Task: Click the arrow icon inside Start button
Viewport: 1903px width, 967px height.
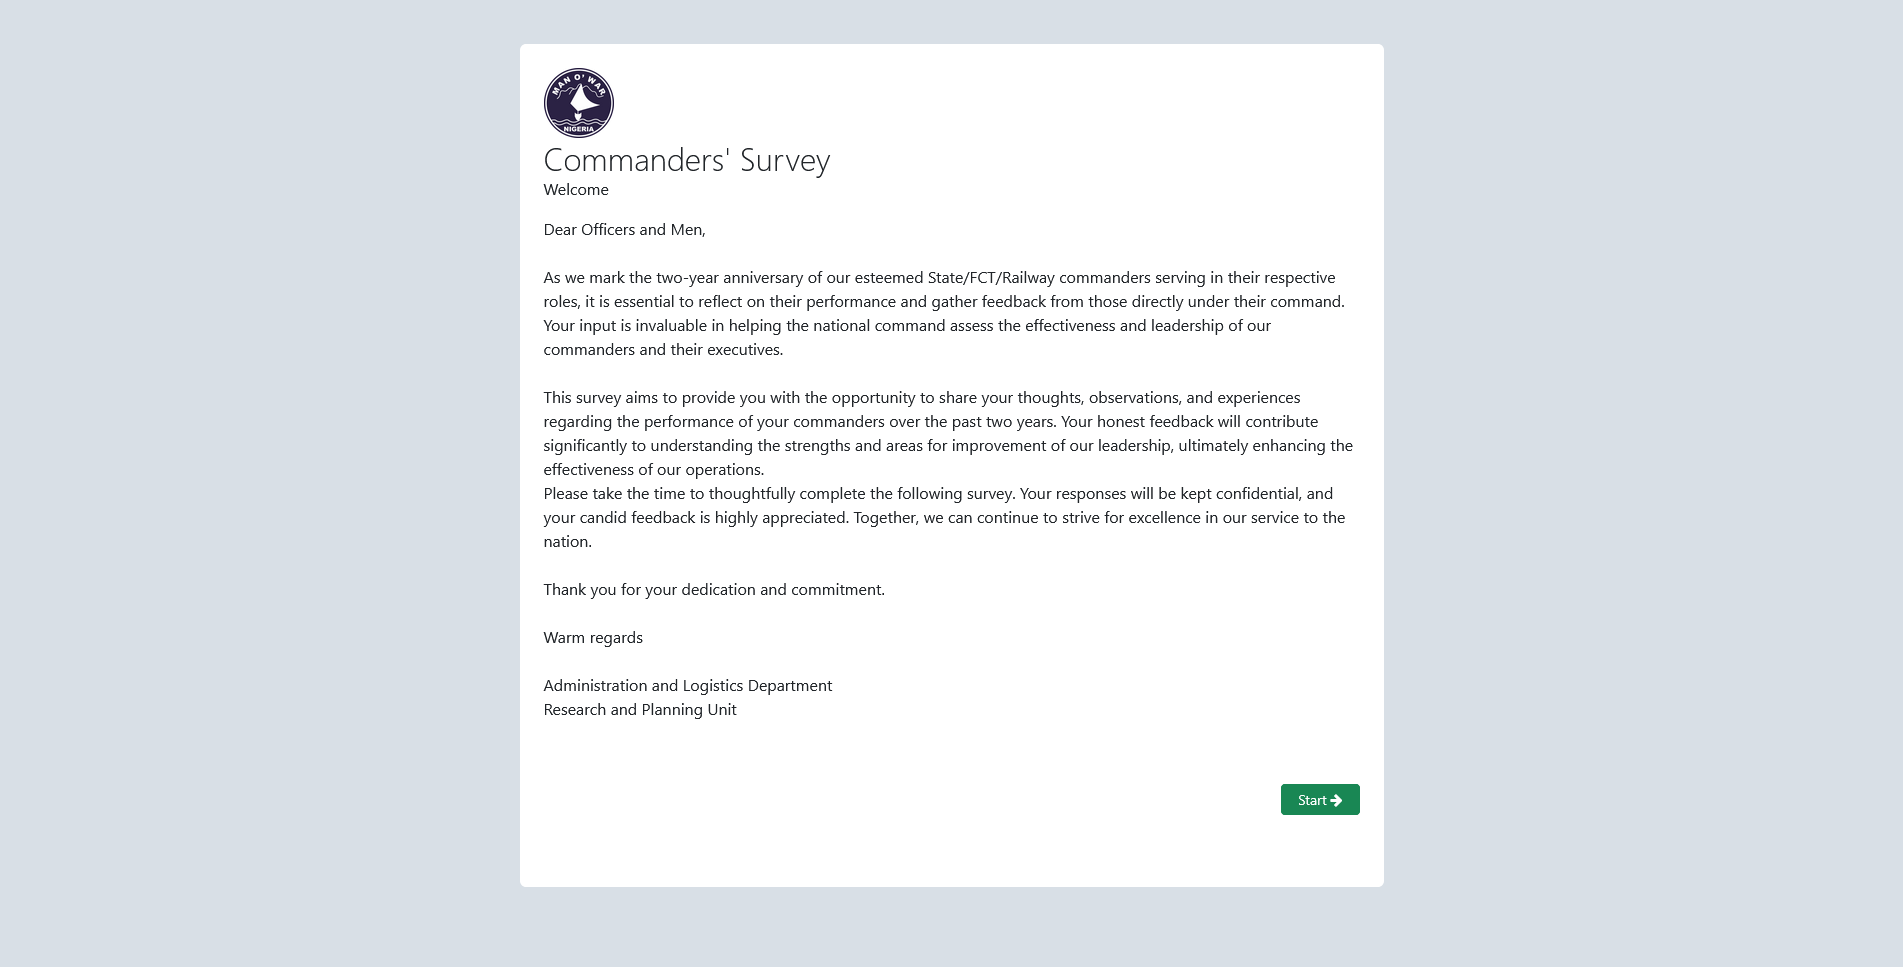Action: tap(1336, 800)
